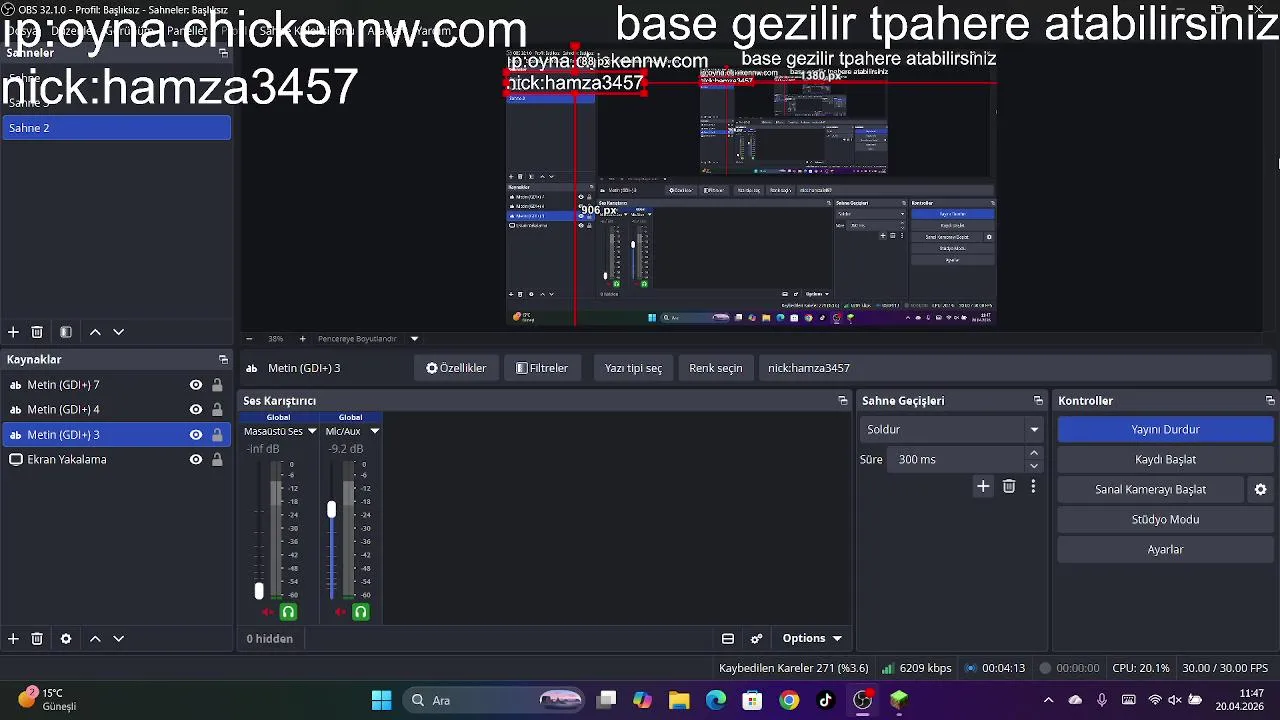Undock the Kontroller panel
Screen dimensions: 1280x720
pyautogui.click(x=1270, y=400)
